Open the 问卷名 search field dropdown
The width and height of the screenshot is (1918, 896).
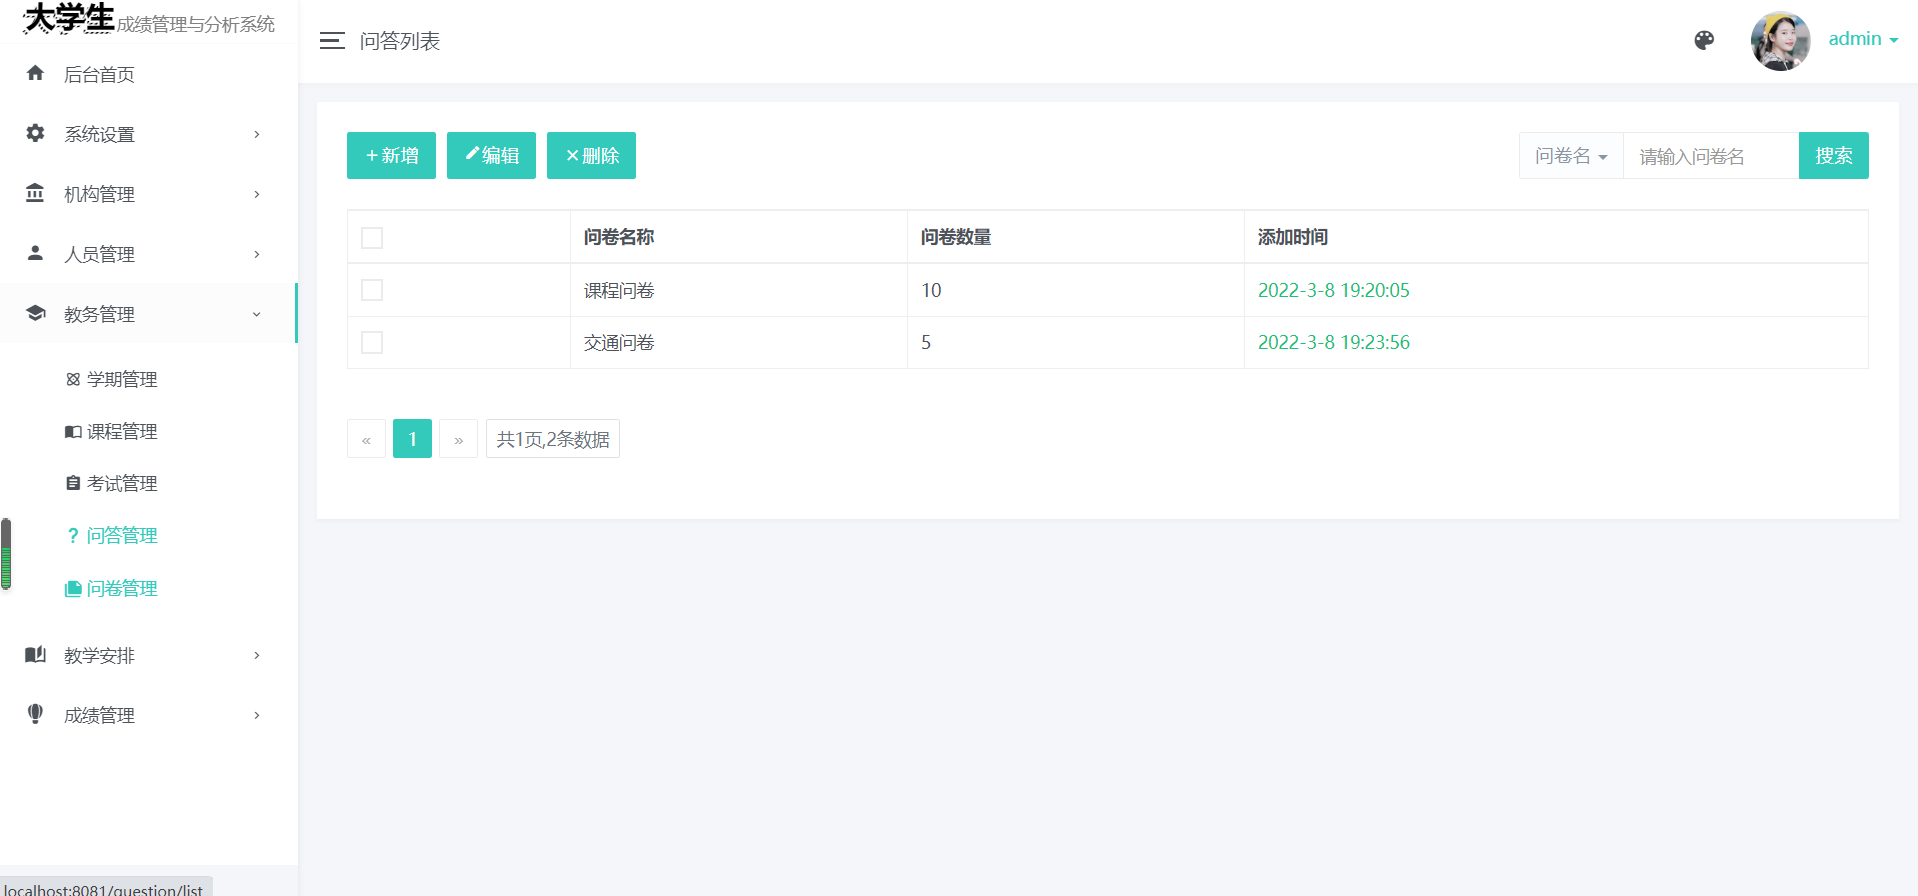[1571, 156]
